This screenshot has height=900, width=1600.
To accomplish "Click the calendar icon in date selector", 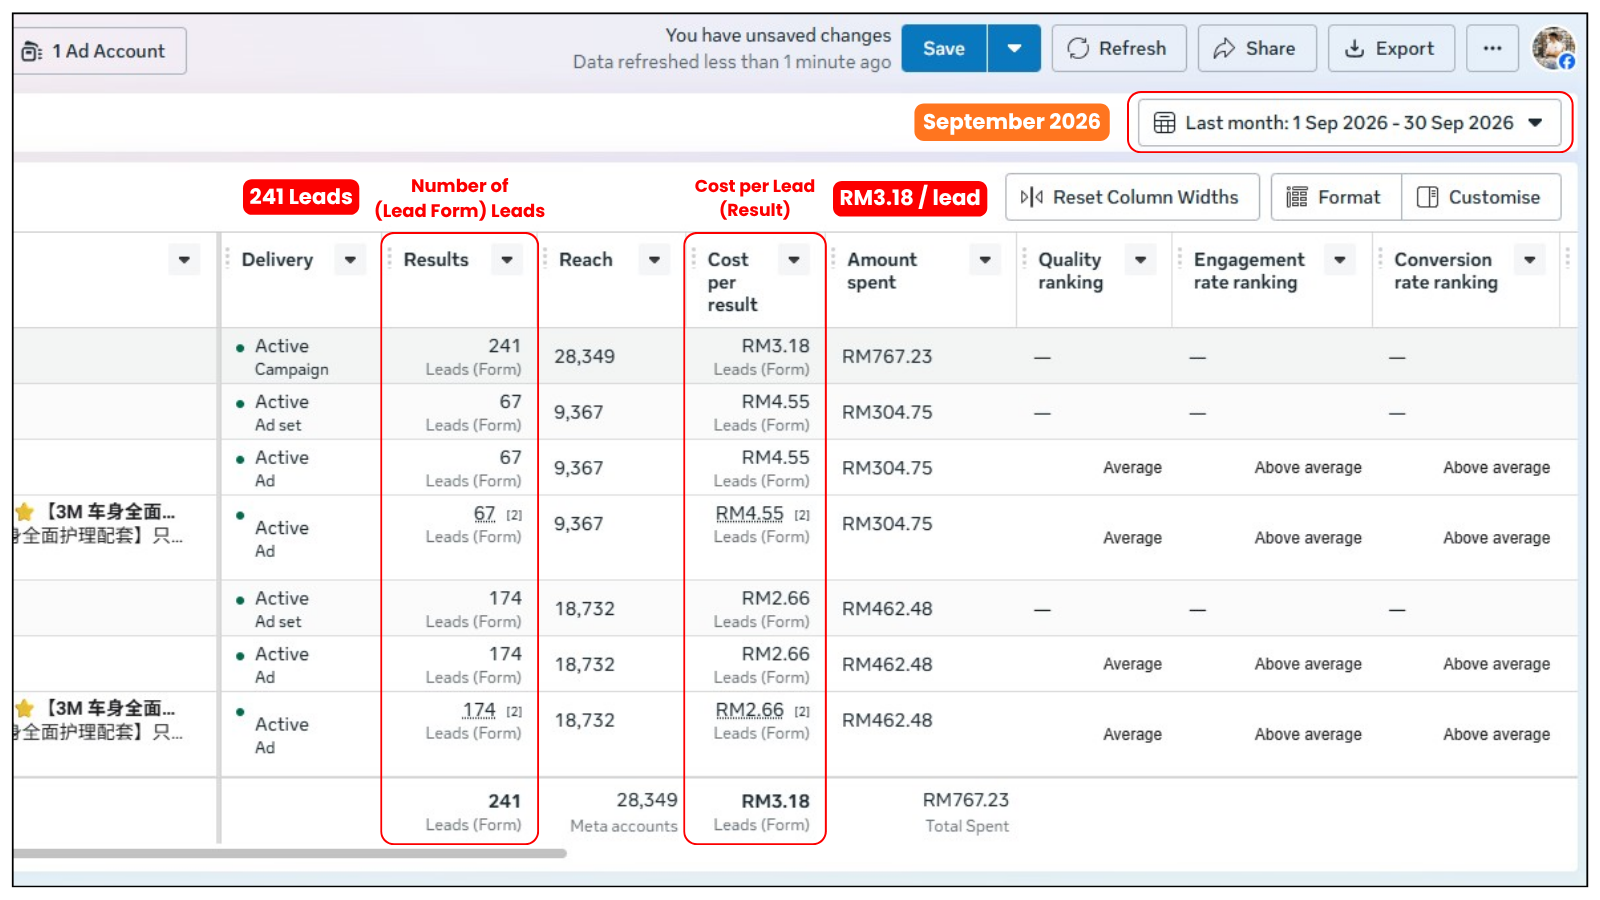I will pos(1164,123).
